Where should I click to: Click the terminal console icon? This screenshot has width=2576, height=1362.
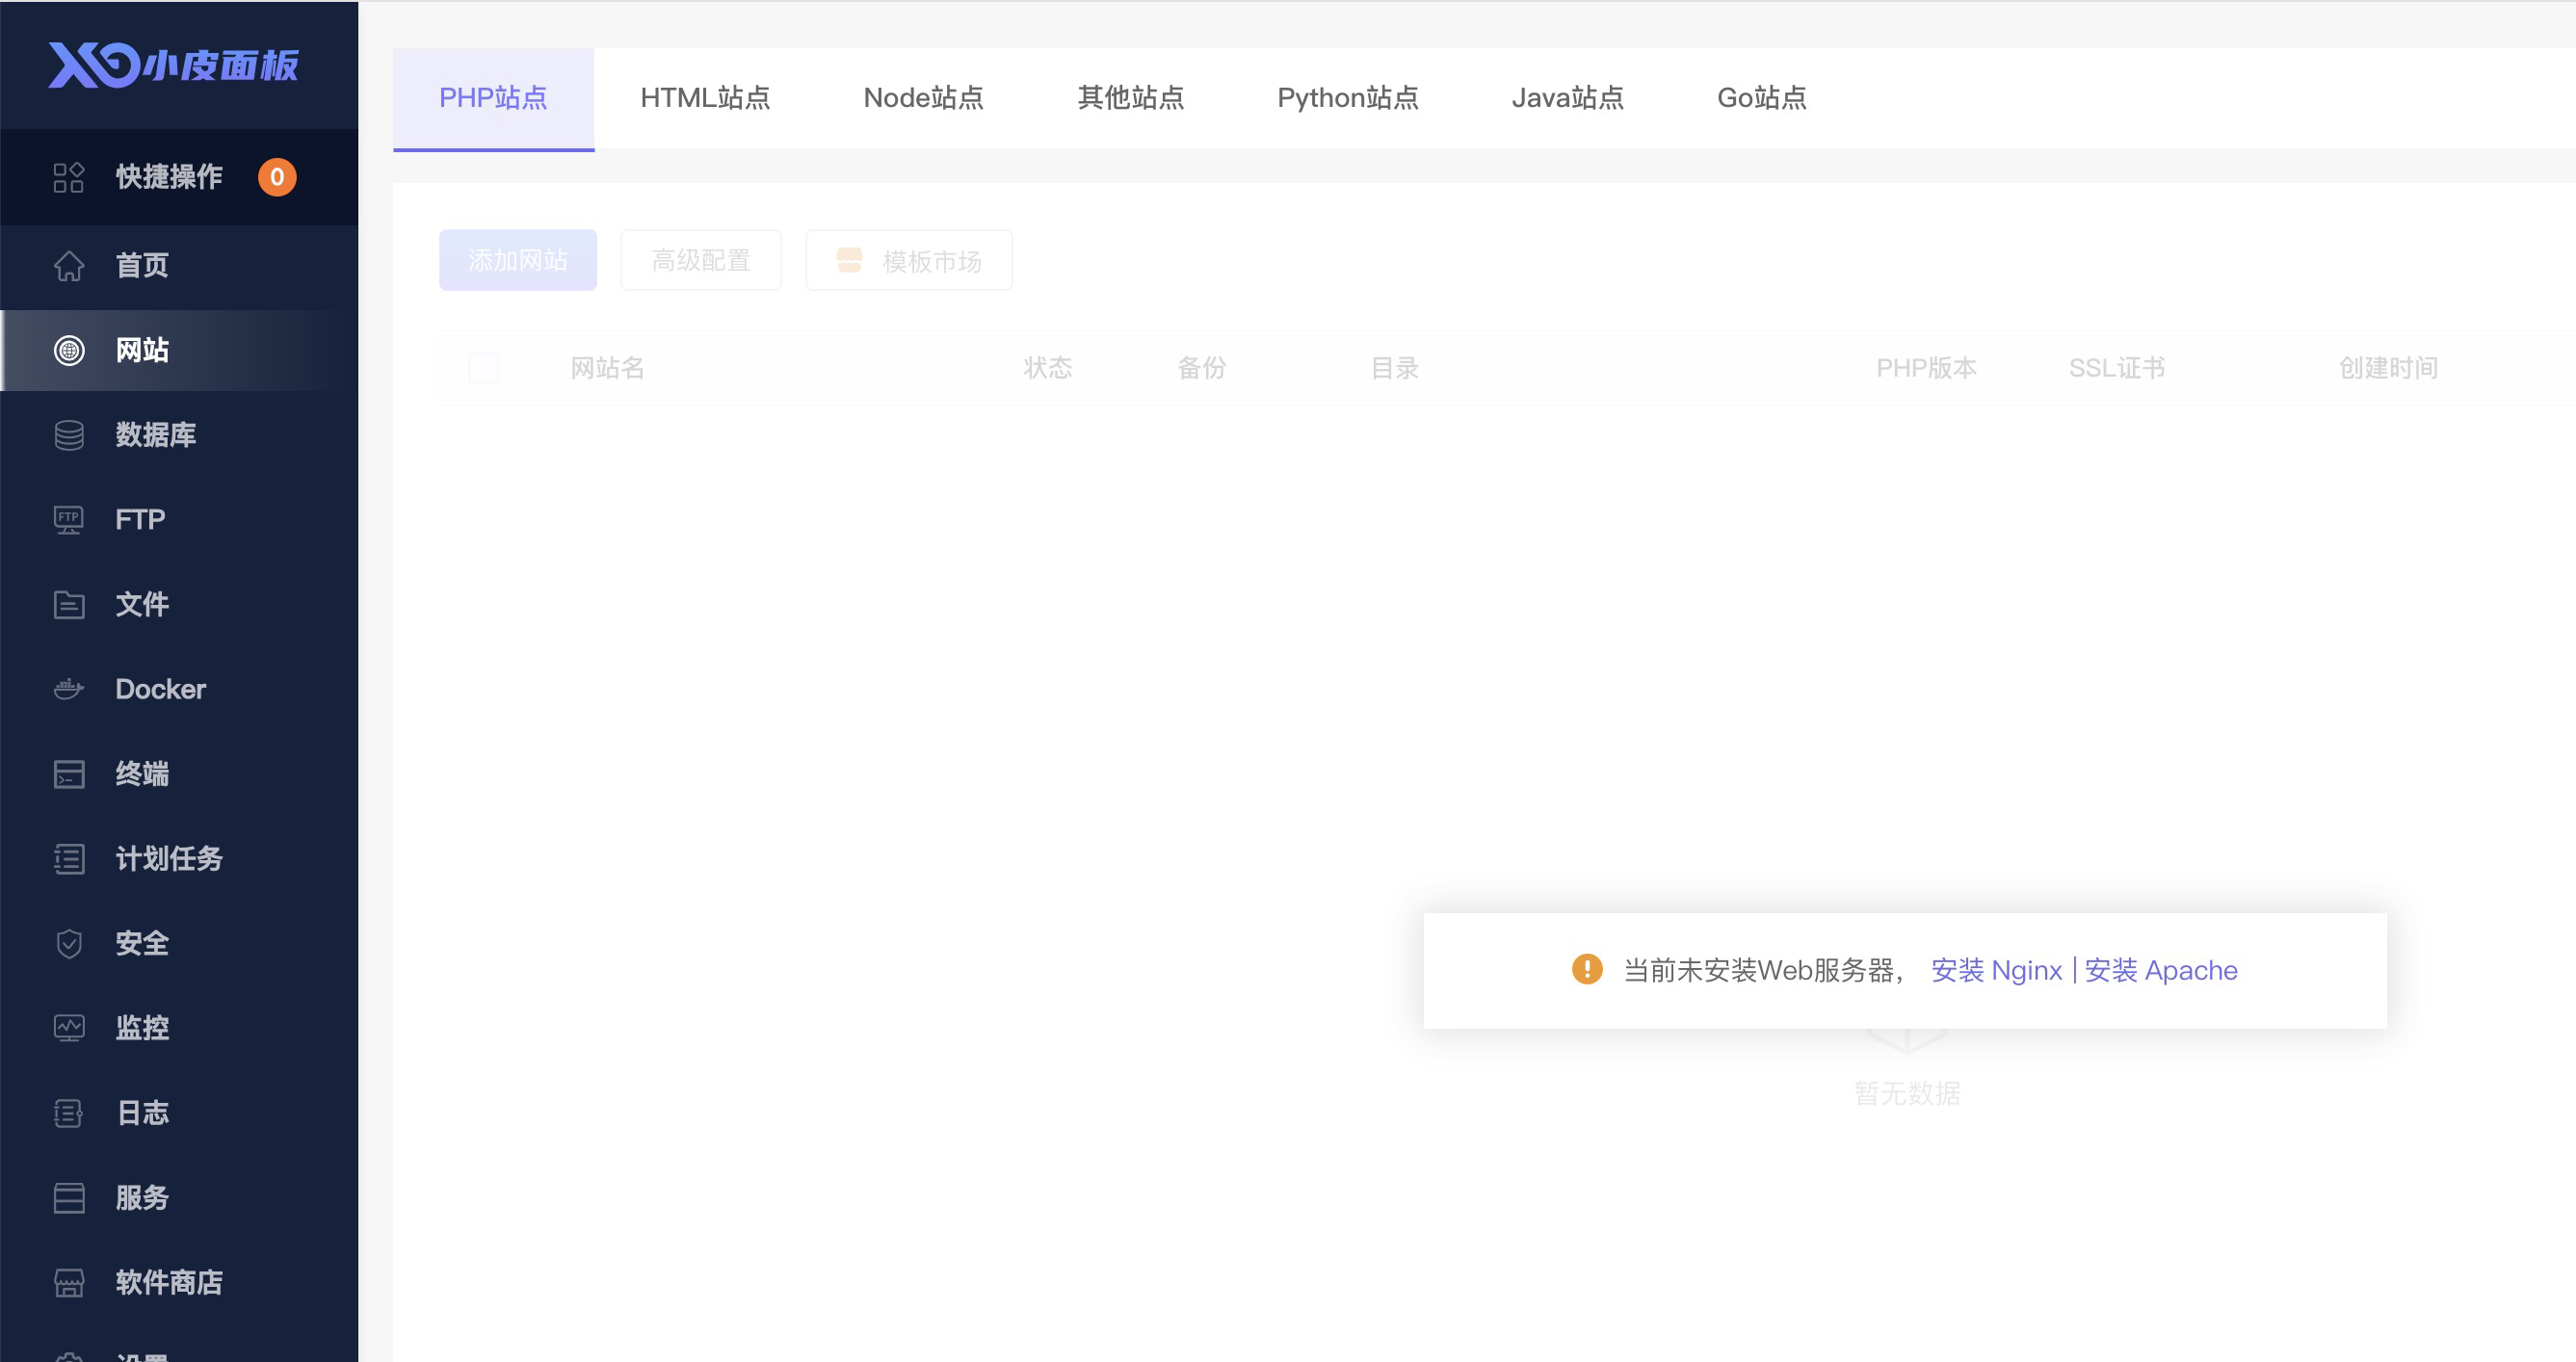68,774
